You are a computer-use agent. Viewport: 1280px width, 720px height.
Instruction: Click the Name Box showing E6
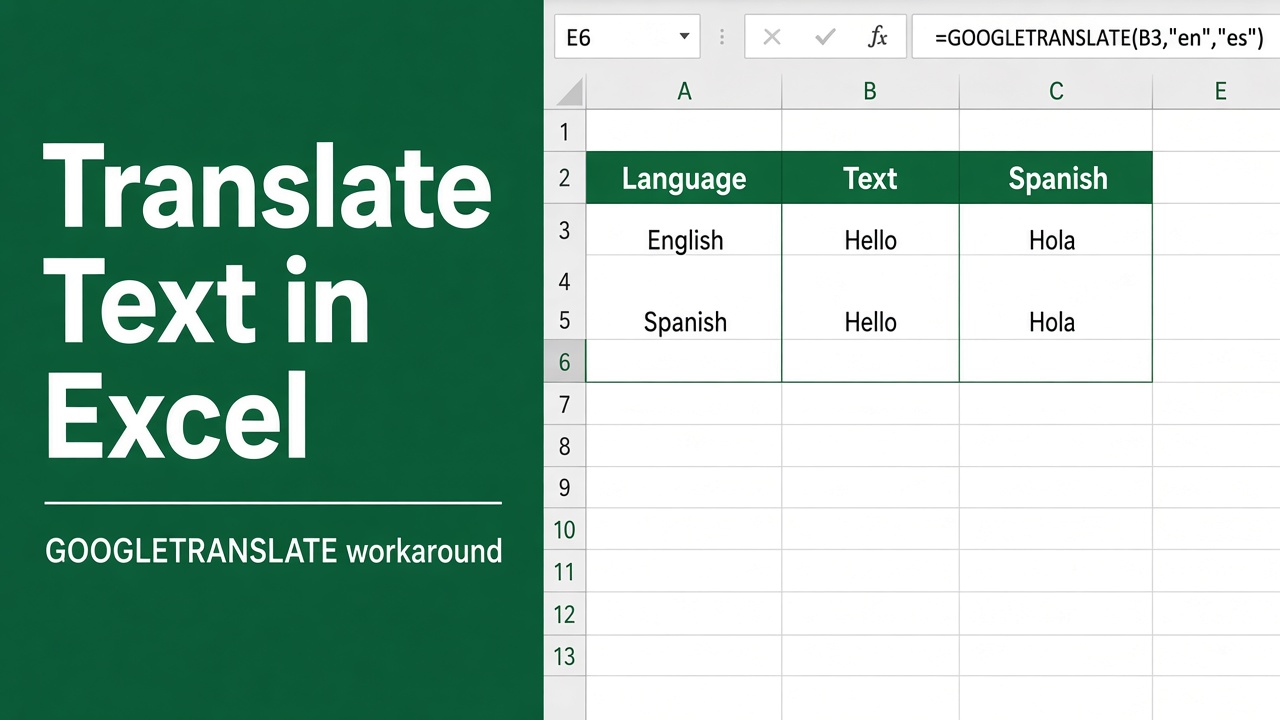[x=629, y=38]
